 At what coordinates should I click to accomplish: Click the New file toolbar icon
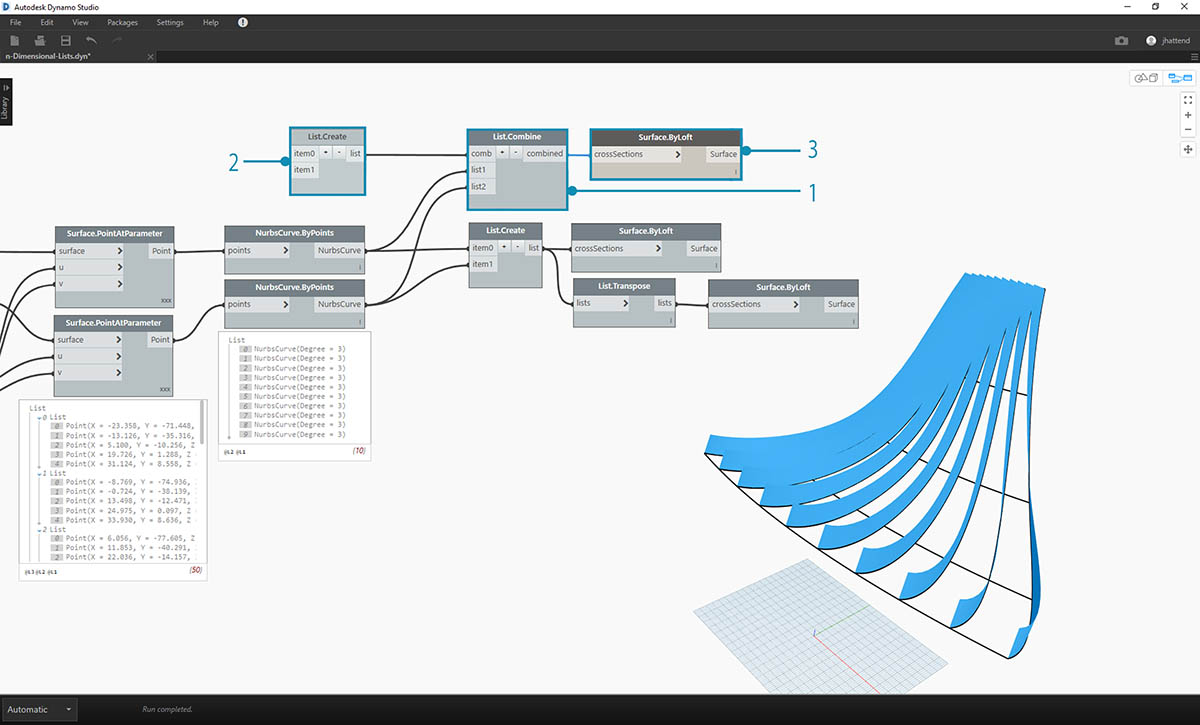point(14,40)
